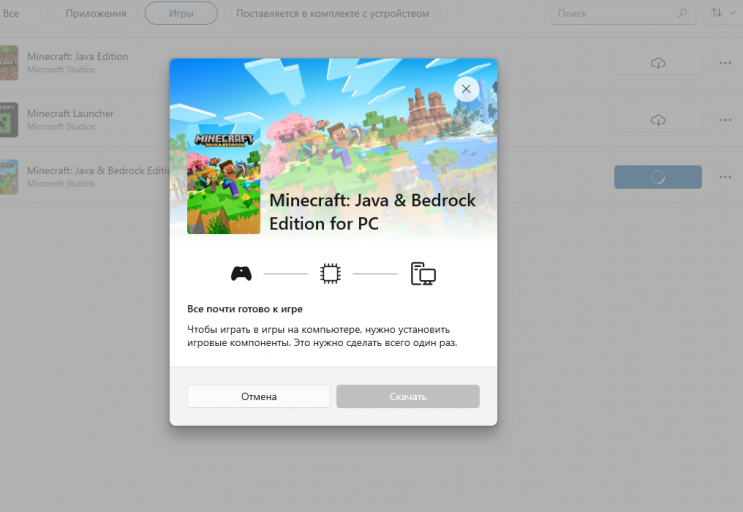743x512 pixels.
Task: Click Microsoft Studios under Minecraft Launcher
Action: click(x=61, y=126)
